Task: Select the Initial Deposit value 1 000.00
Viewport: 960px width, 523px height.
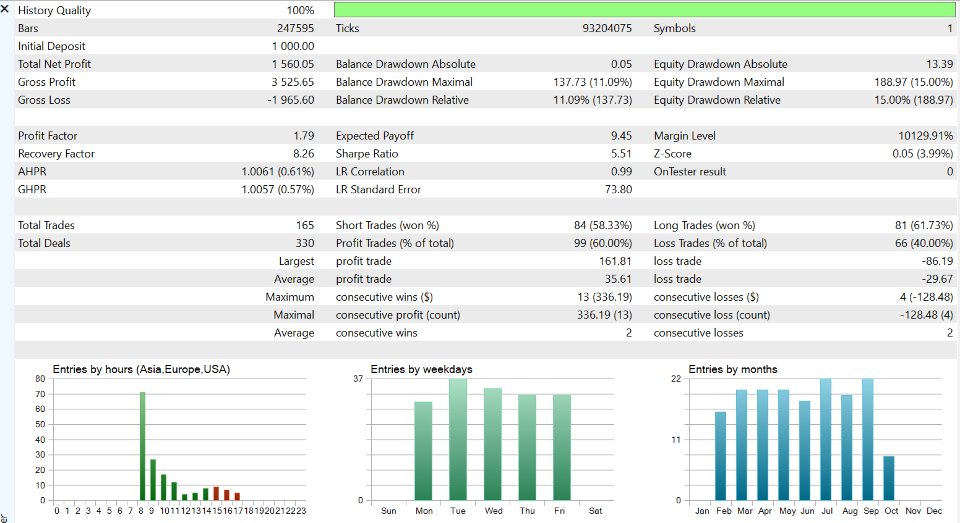Action: (293, 46)
